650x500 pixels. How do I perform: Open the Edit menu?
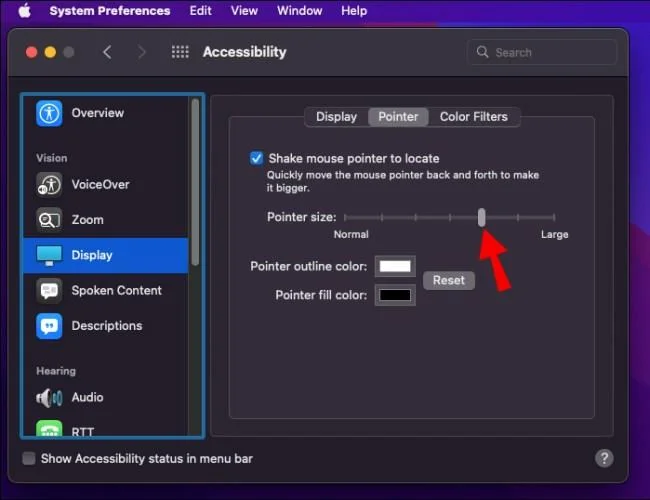(200, 10)
